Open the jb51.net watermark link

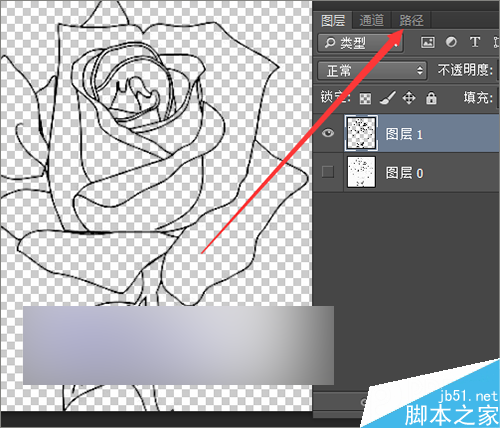469,396
